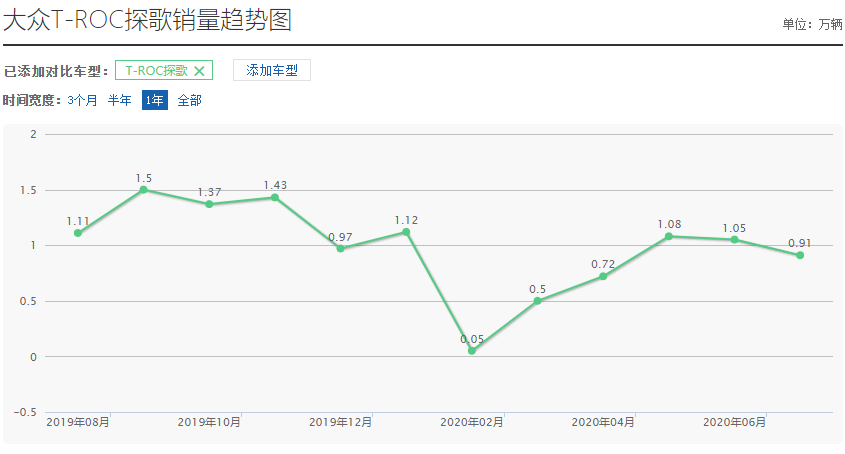Remove the T-ROC探歌 comparison model via X icon

coord(199,71)
